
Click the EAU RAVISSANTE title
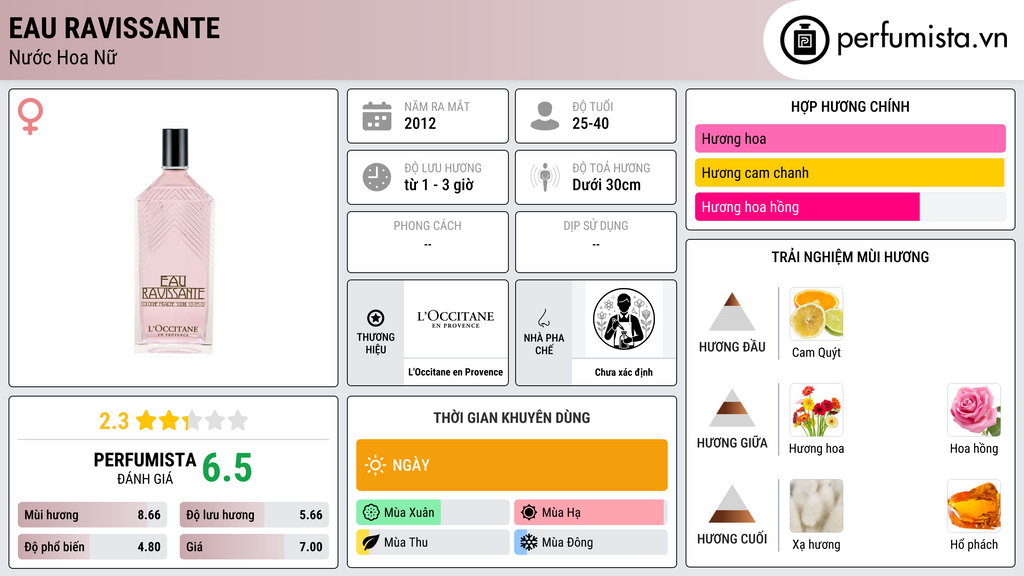coord(114,28)
